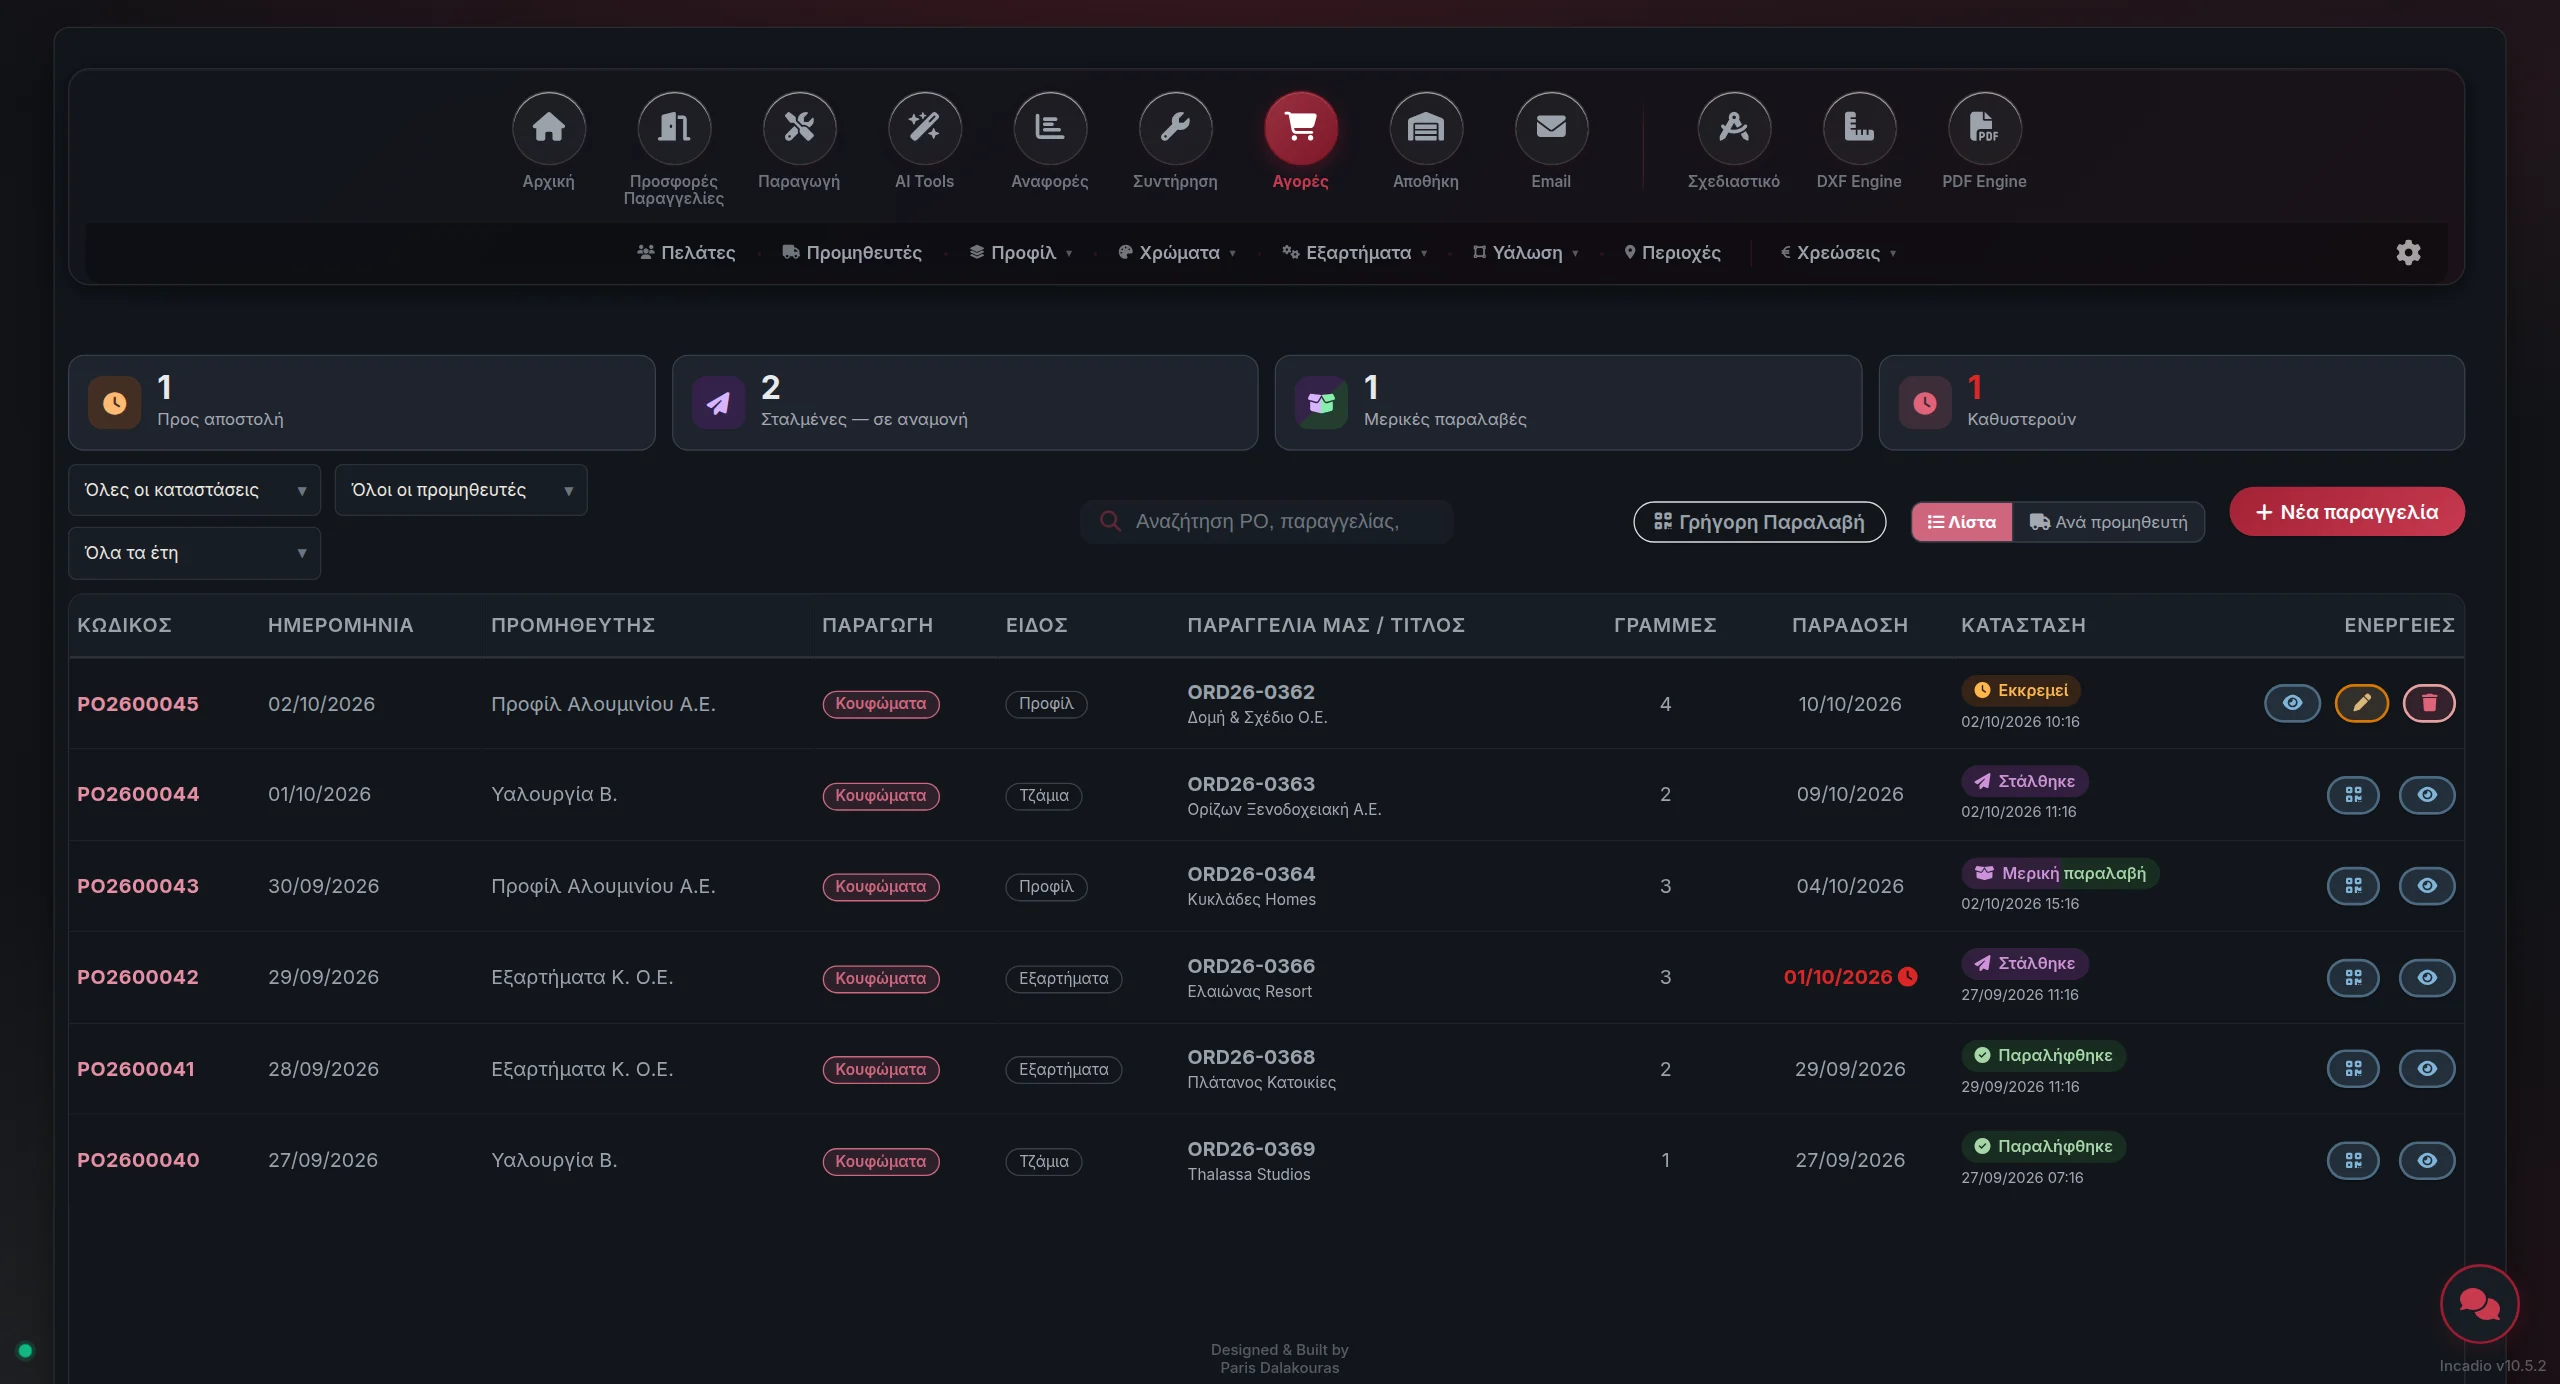Expand the Χρεώσεις submenu
This screenshot has width=2560, height=1384.
(x=1838, y=253)
